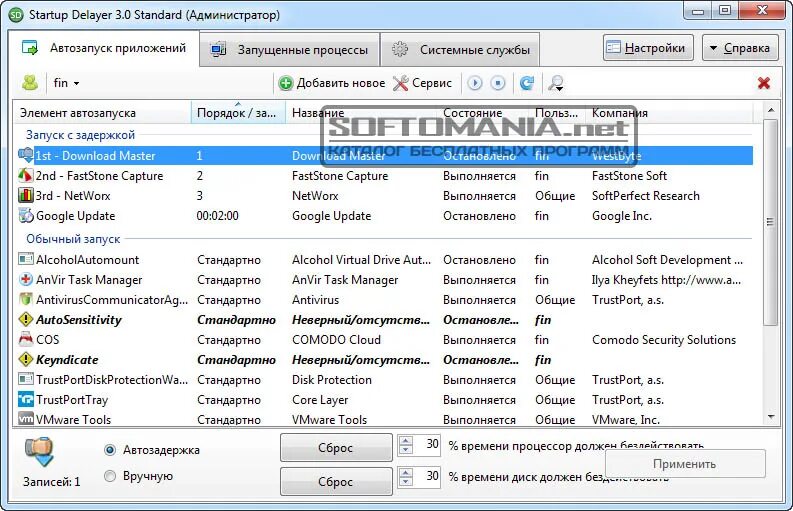The height and width of the screenshot is (511, 793).
Task: Select the FastStone Capture entry icon
Action: click(x=26, y=175)
